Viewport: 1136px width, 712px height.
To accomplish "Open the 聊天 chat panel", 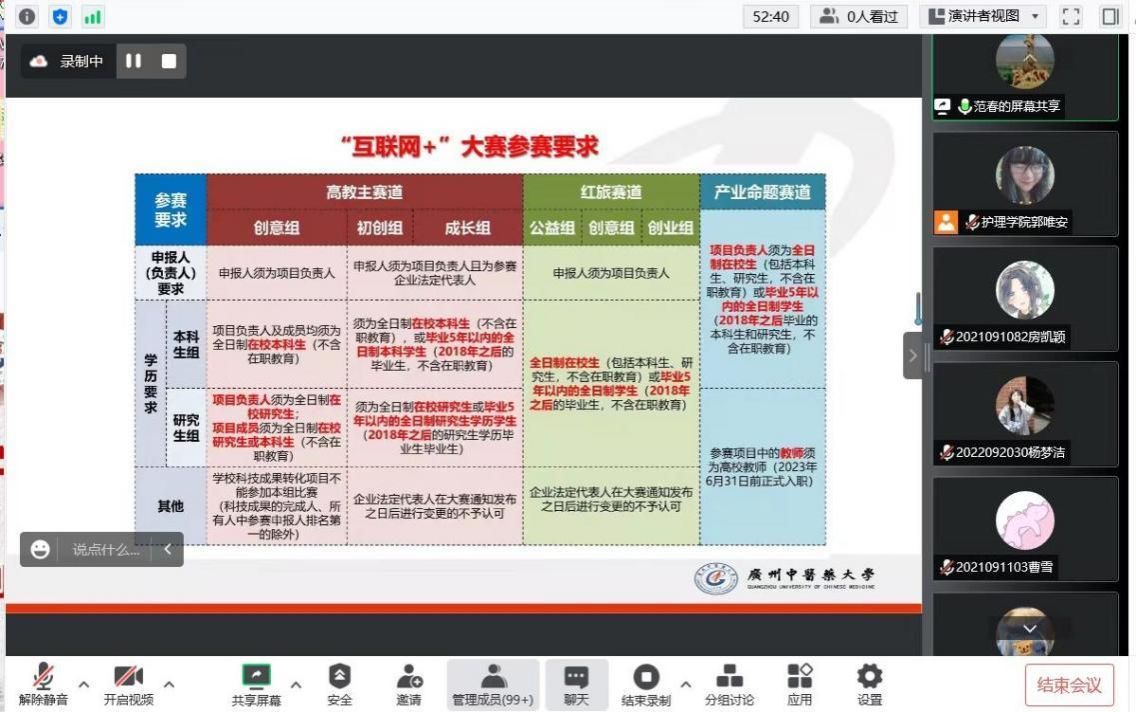I will pos(576,684).
